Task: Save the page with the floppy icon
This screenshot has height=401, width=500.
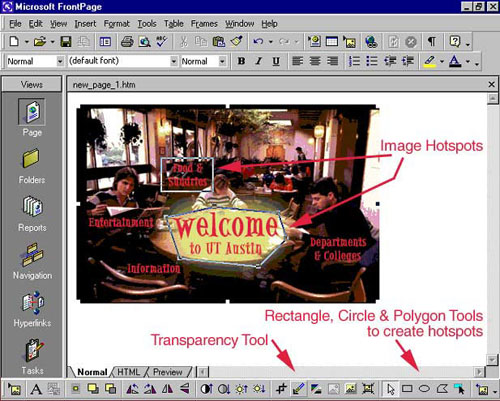Action: (66, 42)
